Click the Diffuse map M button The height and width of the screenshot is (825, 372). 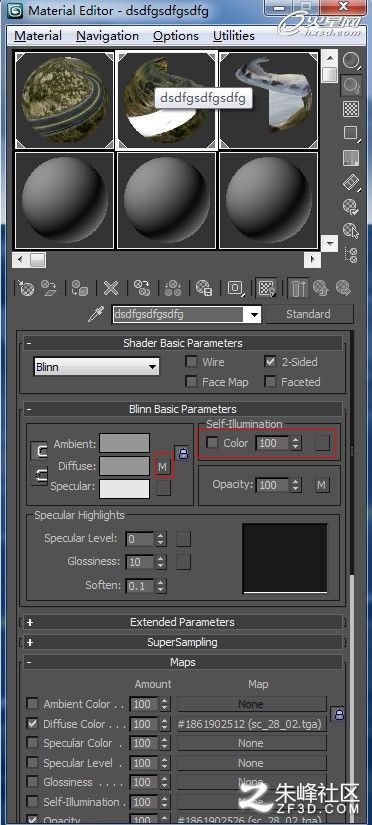[163, 467]
